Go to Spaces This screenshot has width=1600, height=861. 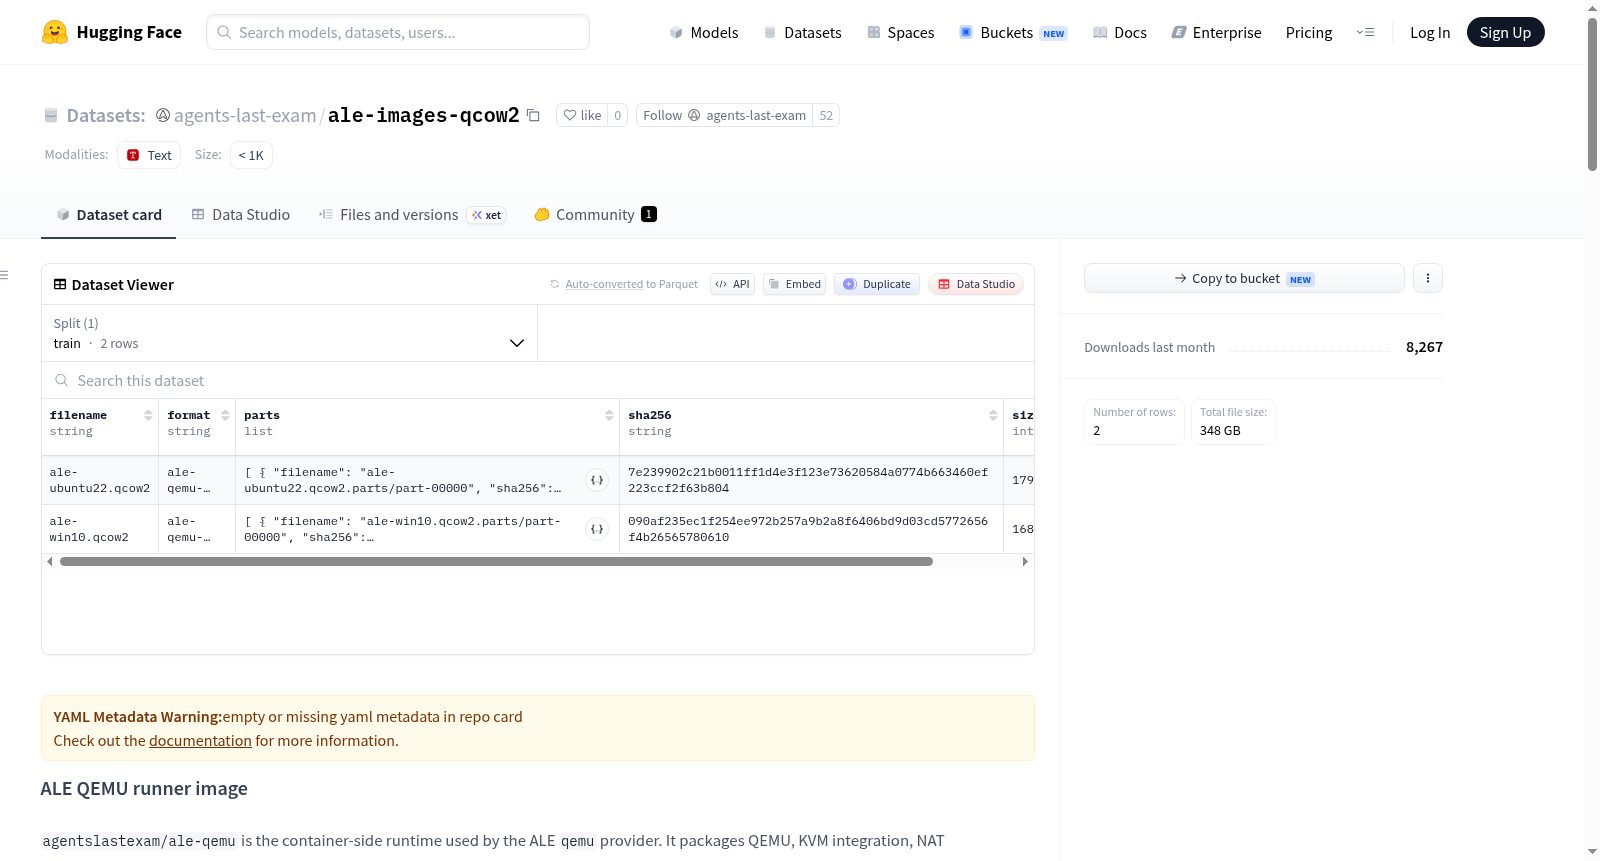(901, 32)
